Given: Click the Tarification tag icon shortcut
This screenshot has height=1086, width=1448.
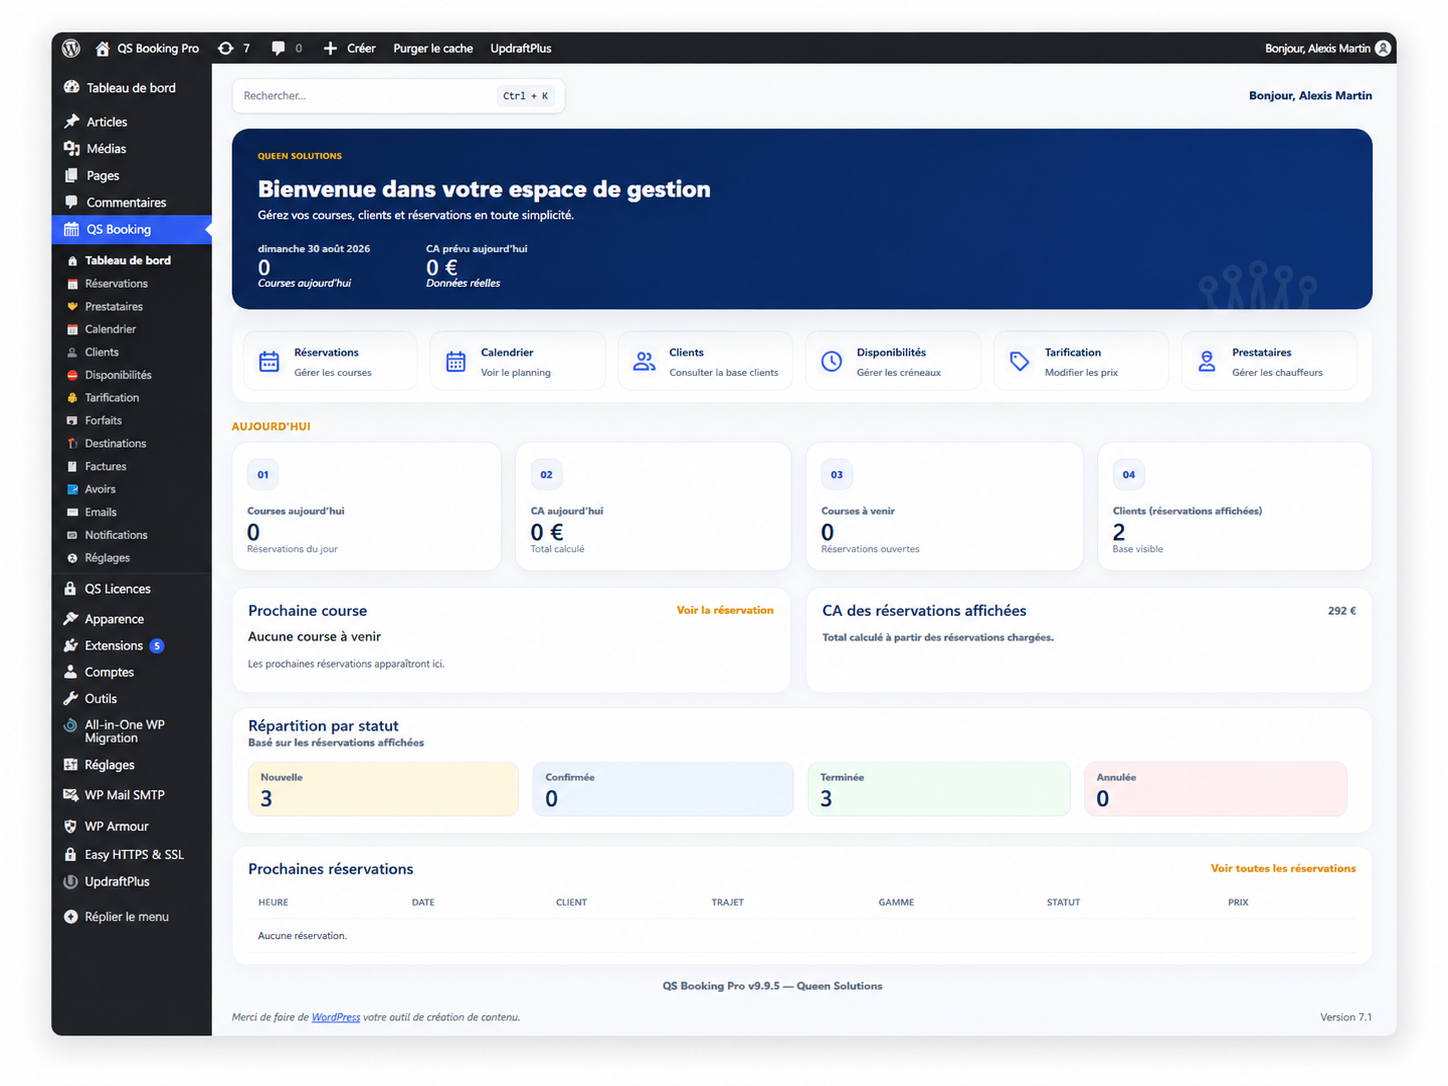Looking at the screenshot, I should [x=1019, y=362].
